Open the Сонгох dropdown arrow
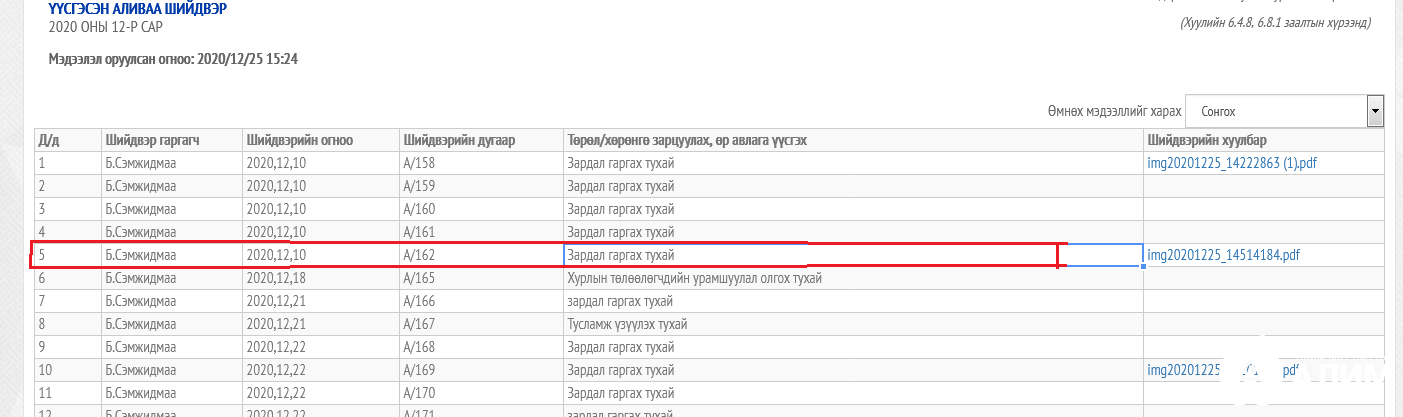 click(1375, 112)
